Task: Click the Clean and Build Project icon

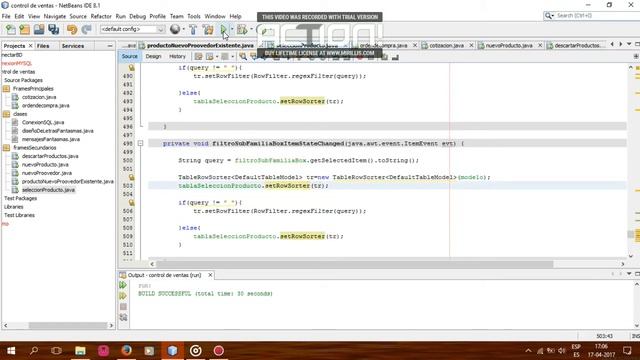Action: (x=208, y=29)
